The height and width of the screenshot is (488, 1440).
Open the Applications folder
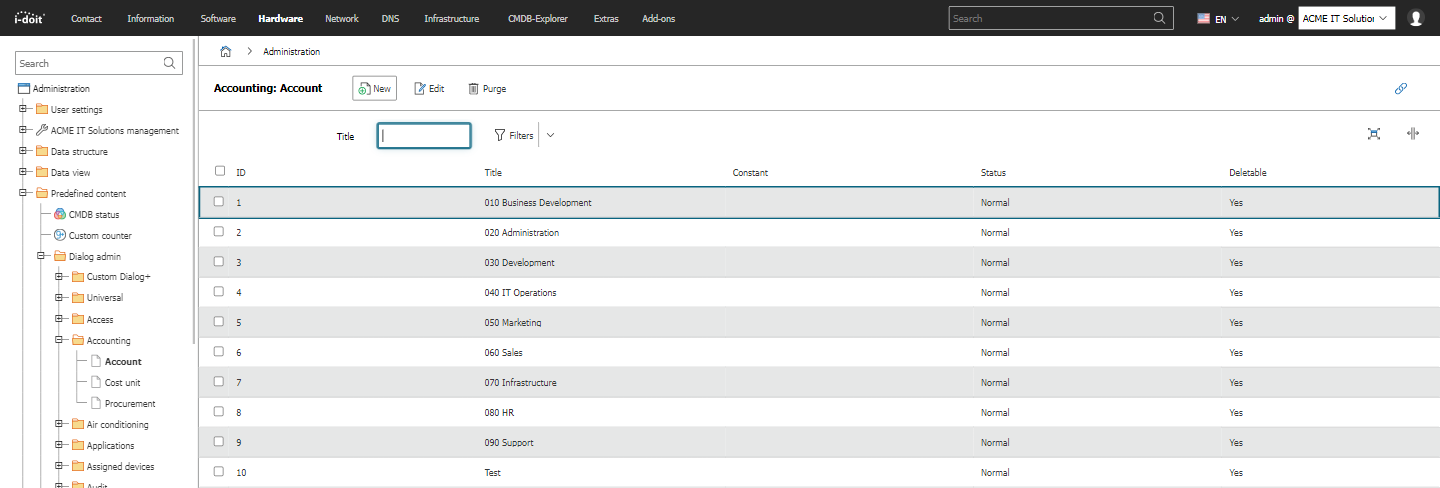point(110,446)
